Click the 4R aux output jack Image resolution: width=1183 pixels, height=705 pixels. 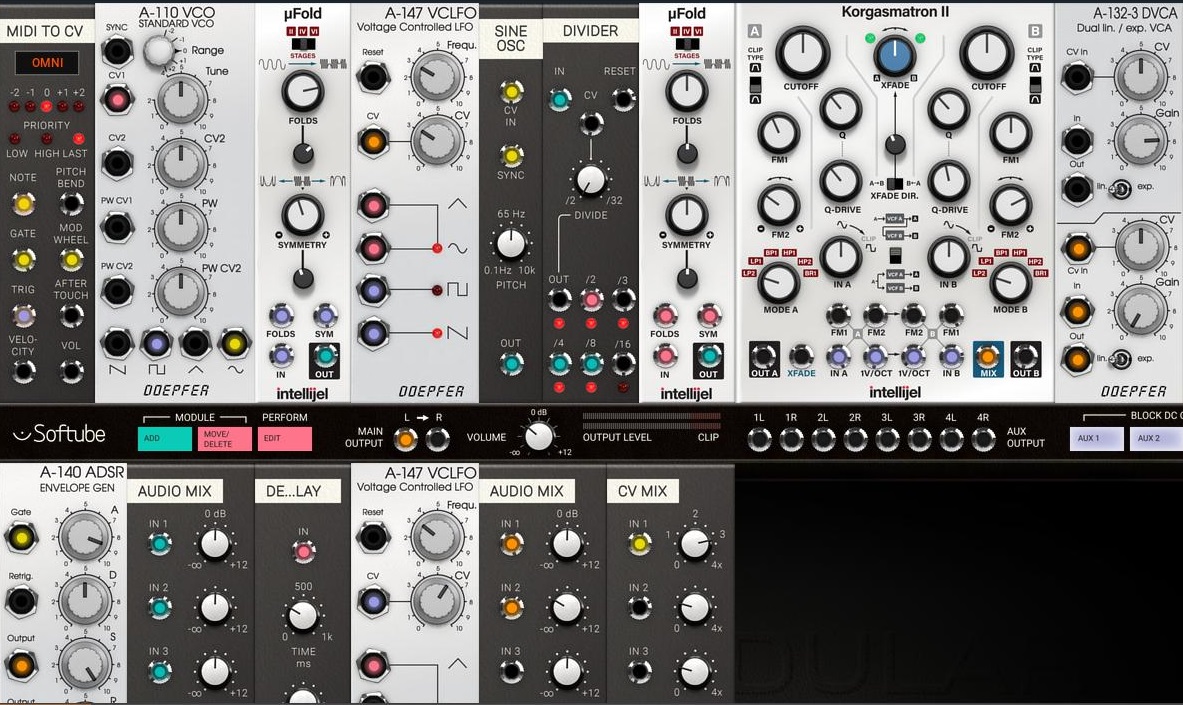982,438
